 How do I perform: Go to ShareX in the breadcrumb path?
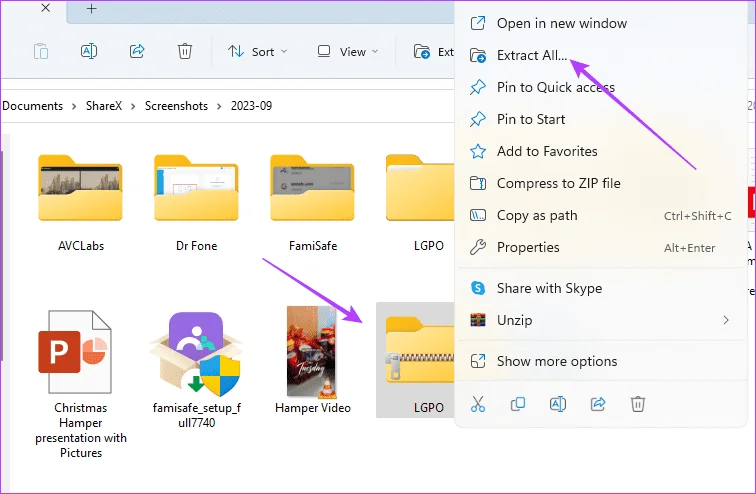[104, 106]
